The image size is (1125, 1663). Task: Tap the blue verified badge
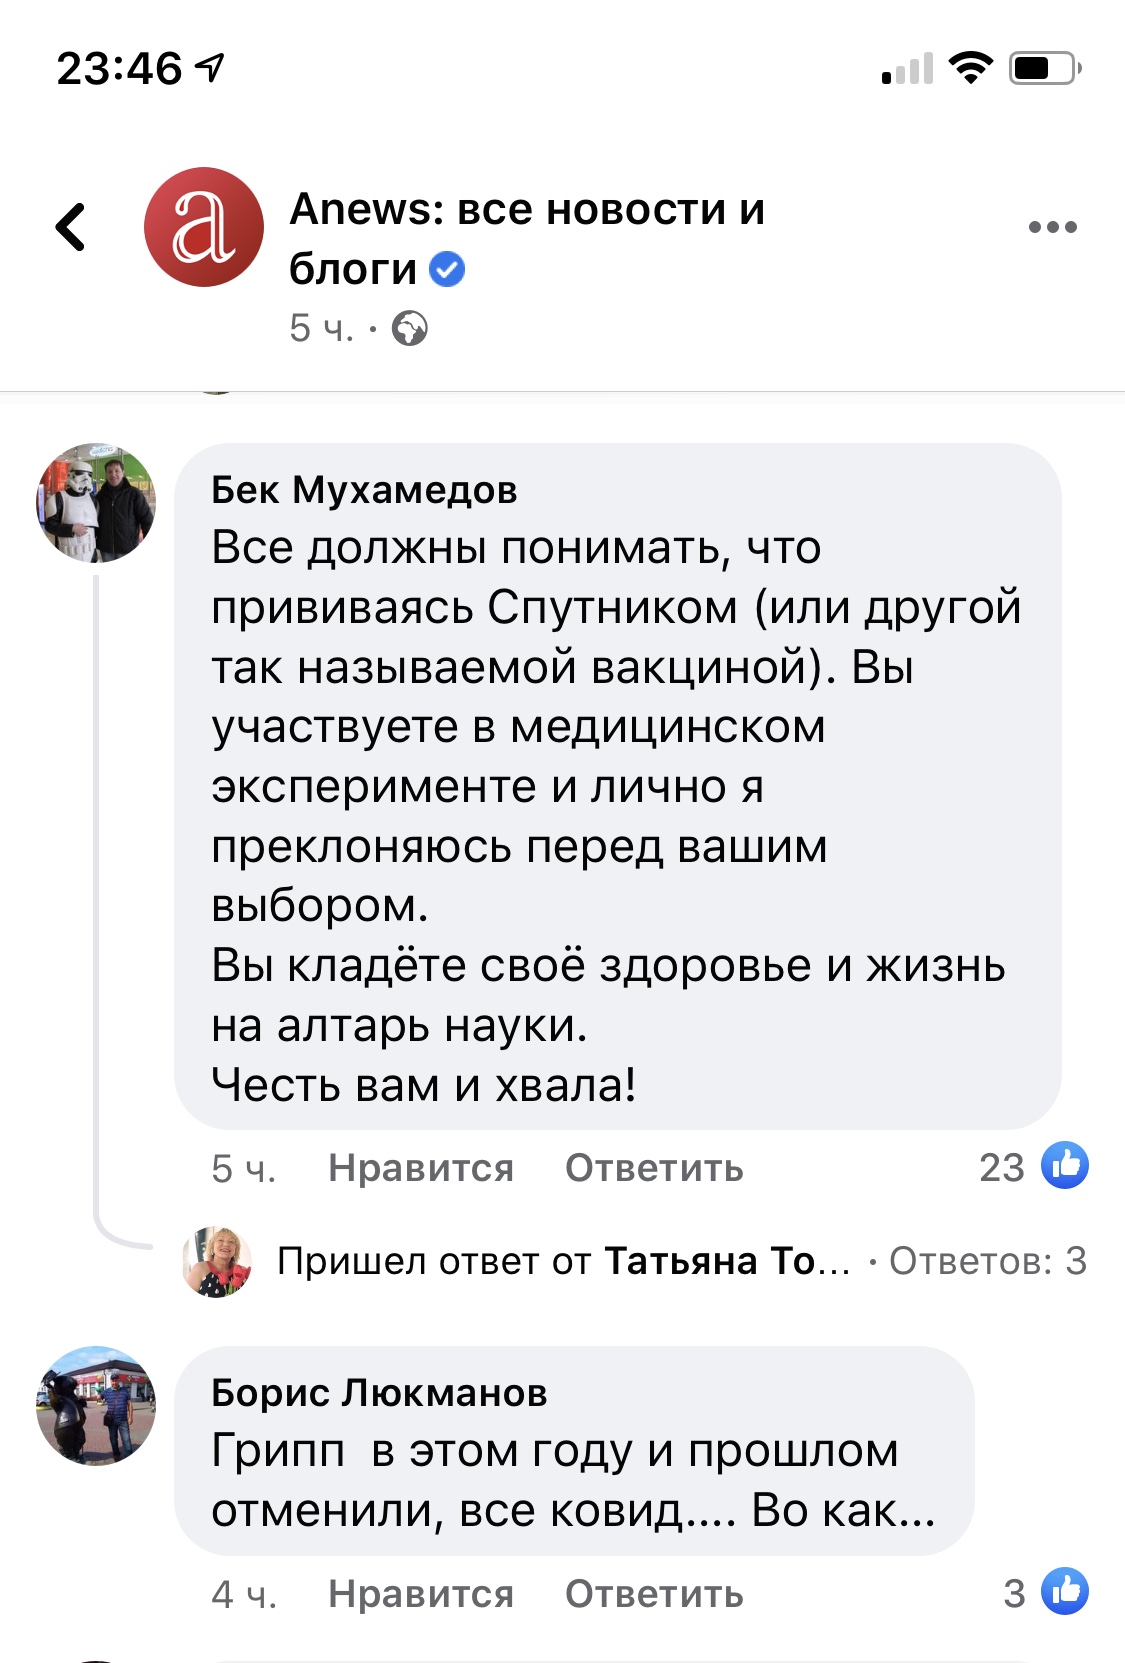click(447, 269)
